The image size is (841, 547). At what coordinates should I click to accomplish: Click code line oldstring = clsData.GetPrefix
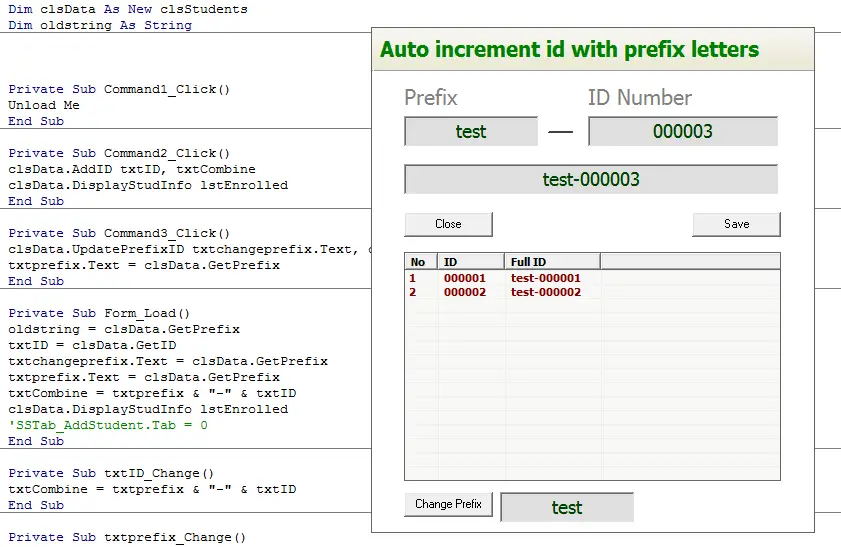tap(124, 329)
